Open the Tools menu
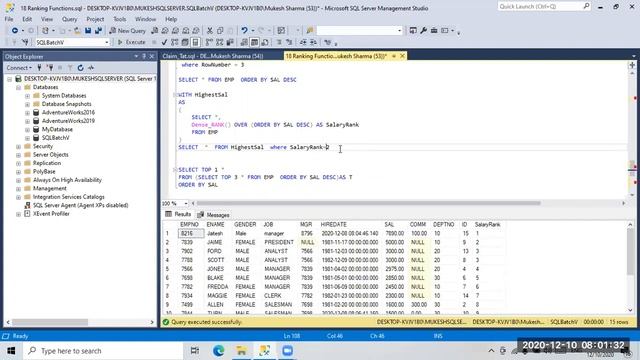 (120, 19)
